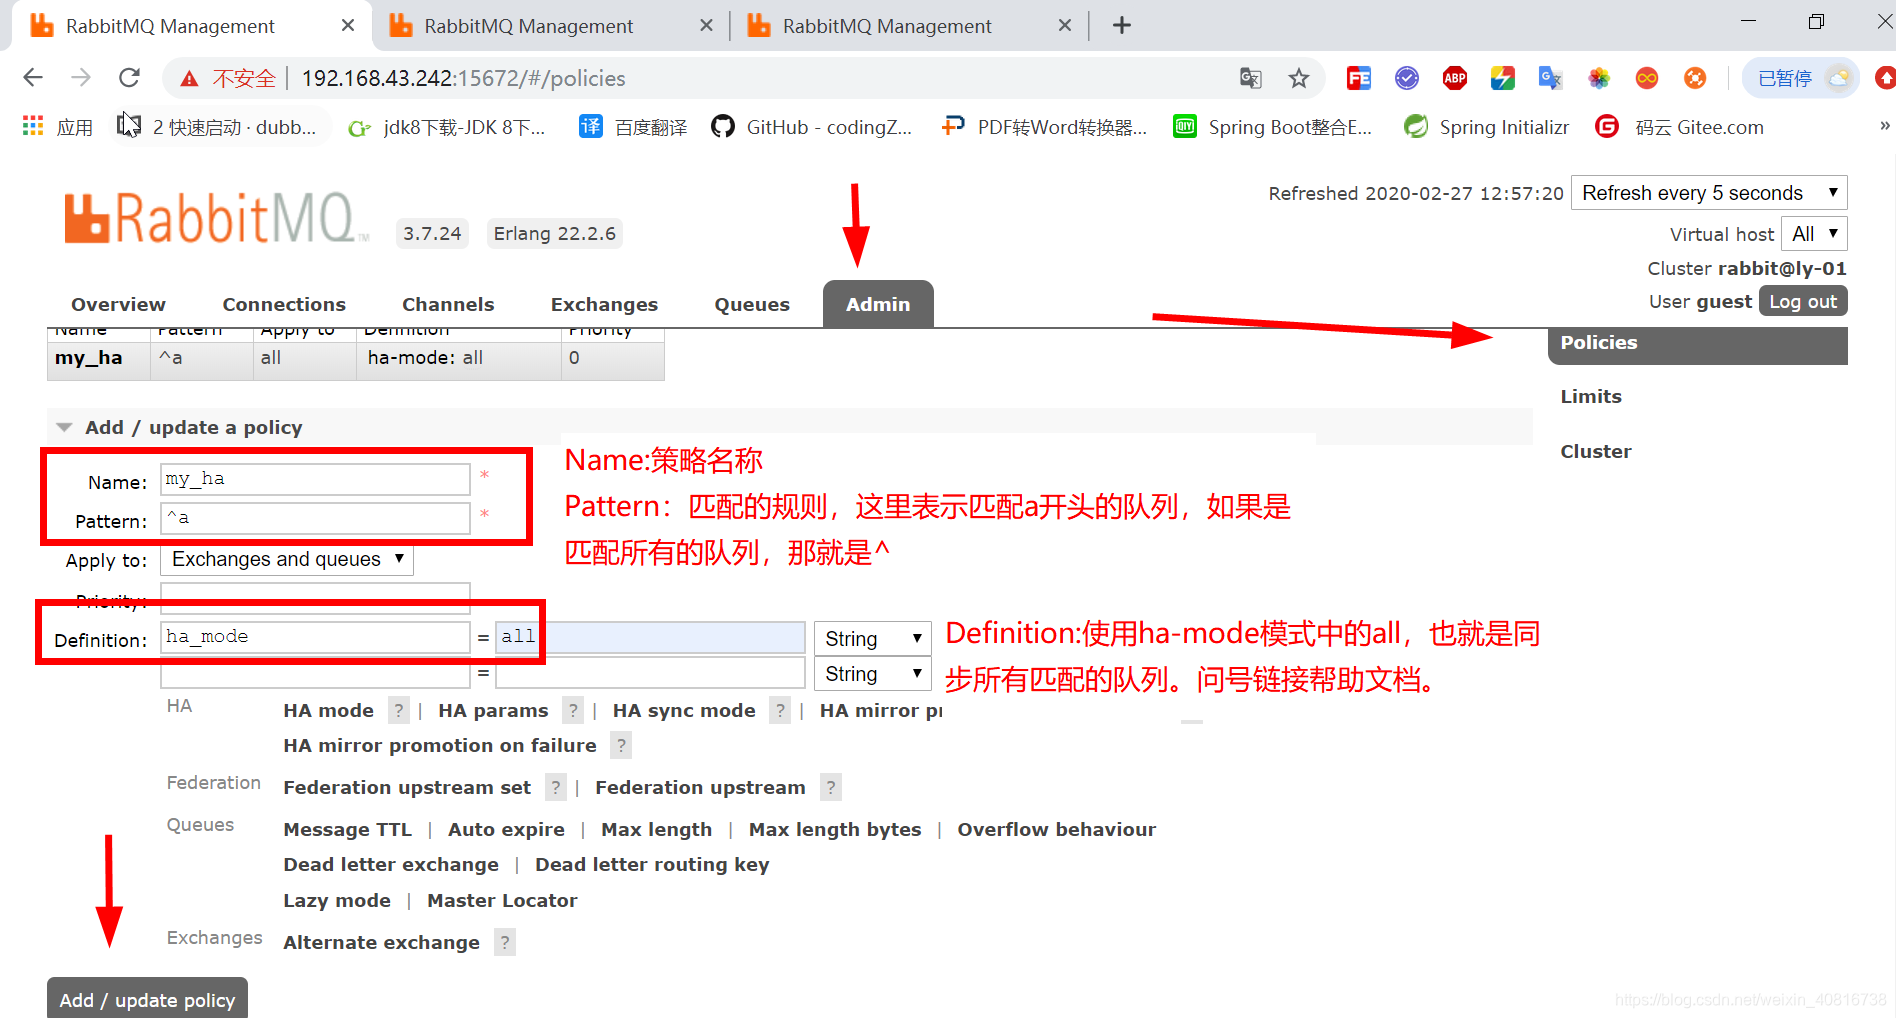Close the first RabbitMQ Management tab
Image resolution: width=1896 pixels, height=1018 pixels.
[x=348, y=25]
